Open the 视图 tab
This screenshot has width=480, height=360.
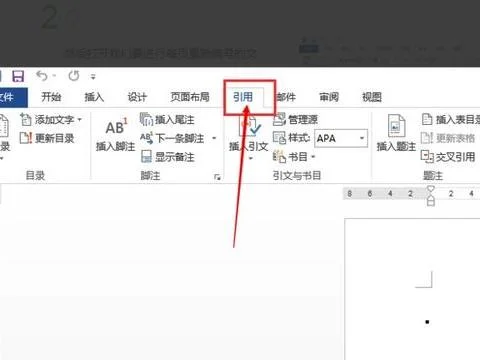pos(372,97)
